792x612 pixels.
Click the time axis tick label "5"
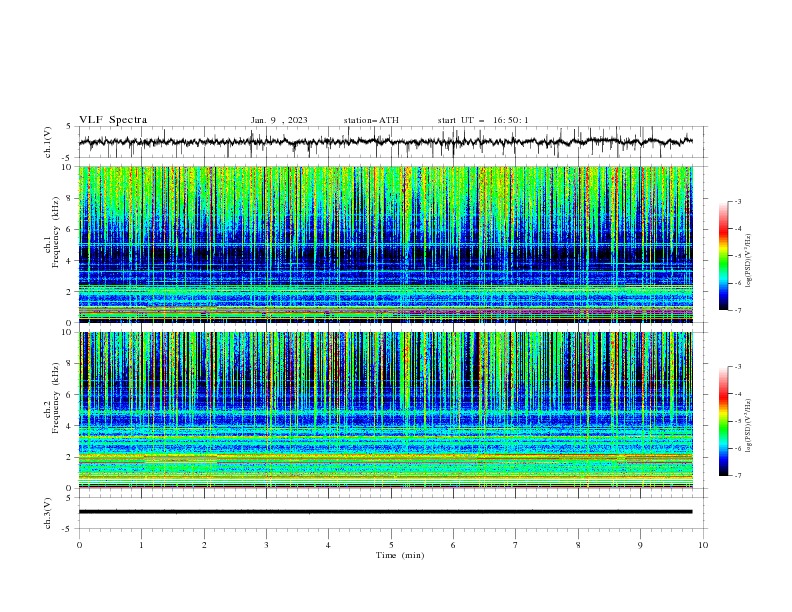point(391,545)
